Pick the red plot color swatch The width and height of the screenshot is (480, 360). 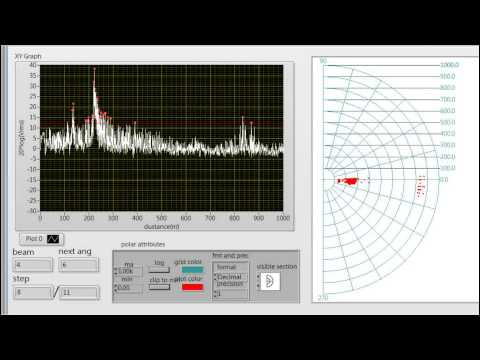(x=192, y=287)
